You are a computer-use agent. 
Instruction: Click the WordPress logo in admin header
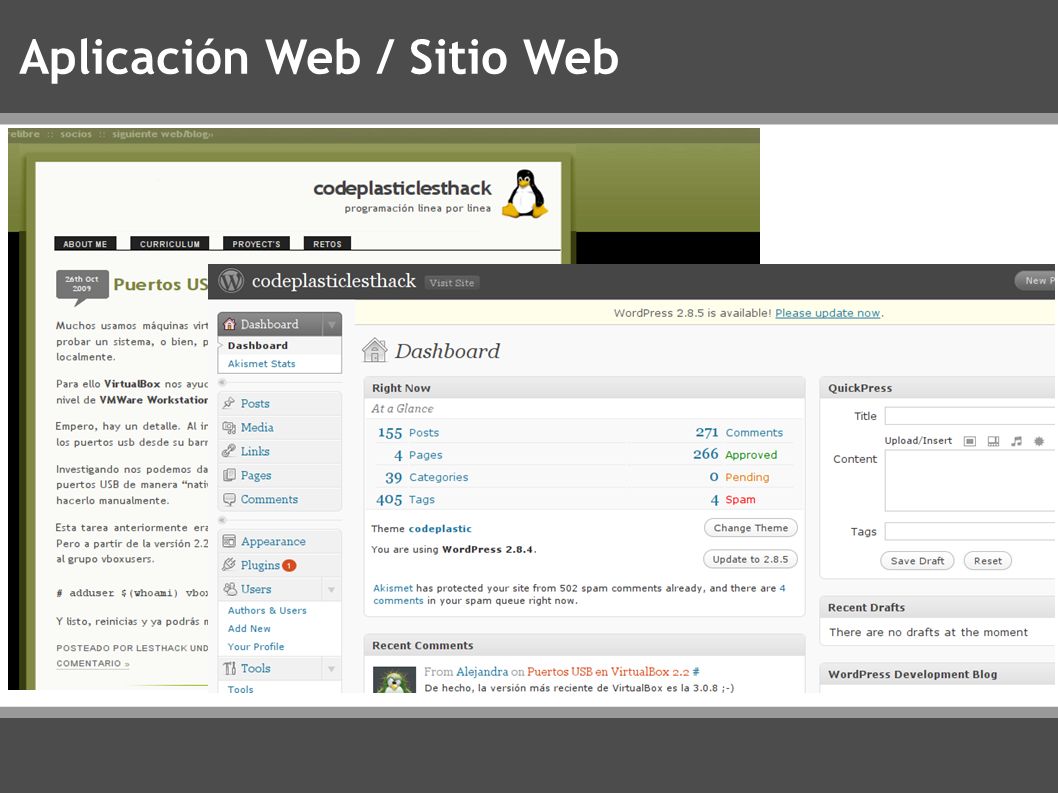[231, 281]
